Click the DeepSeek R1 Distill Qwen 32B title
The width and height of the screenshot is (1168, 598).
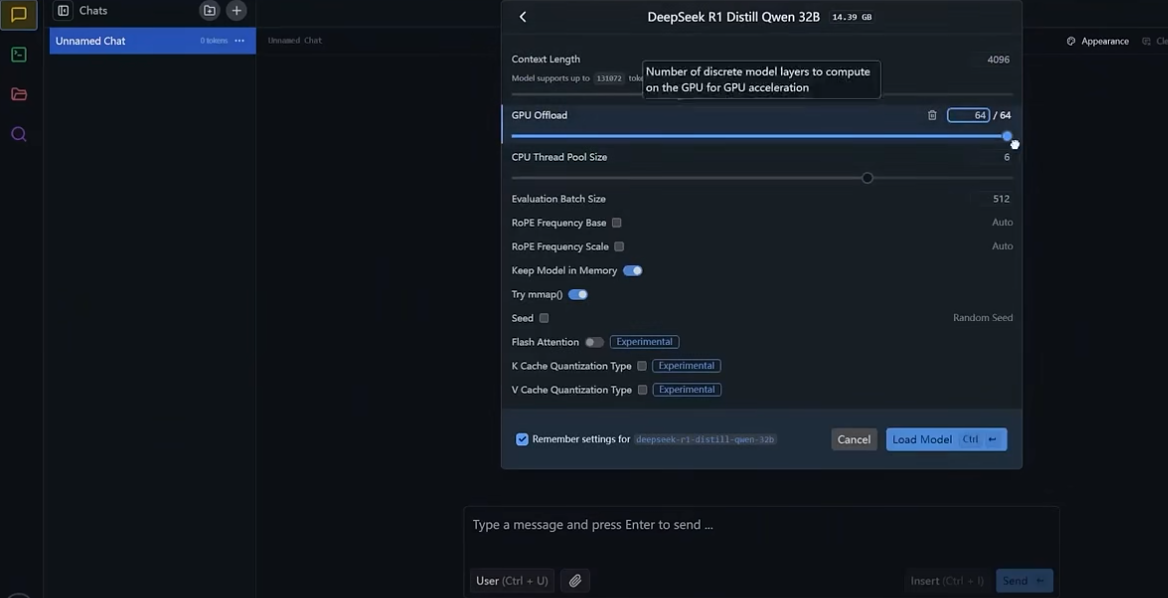click(x=734, y=16)
